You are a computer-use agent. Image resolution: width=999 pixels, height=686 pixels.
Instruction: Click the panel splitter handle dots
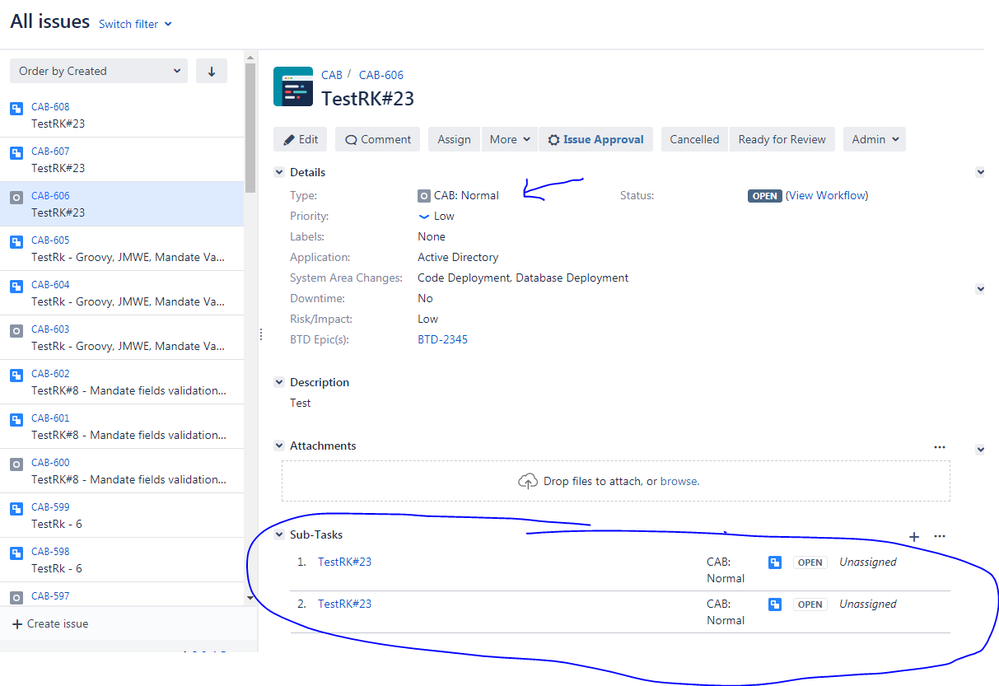click(x=261, y=334)
